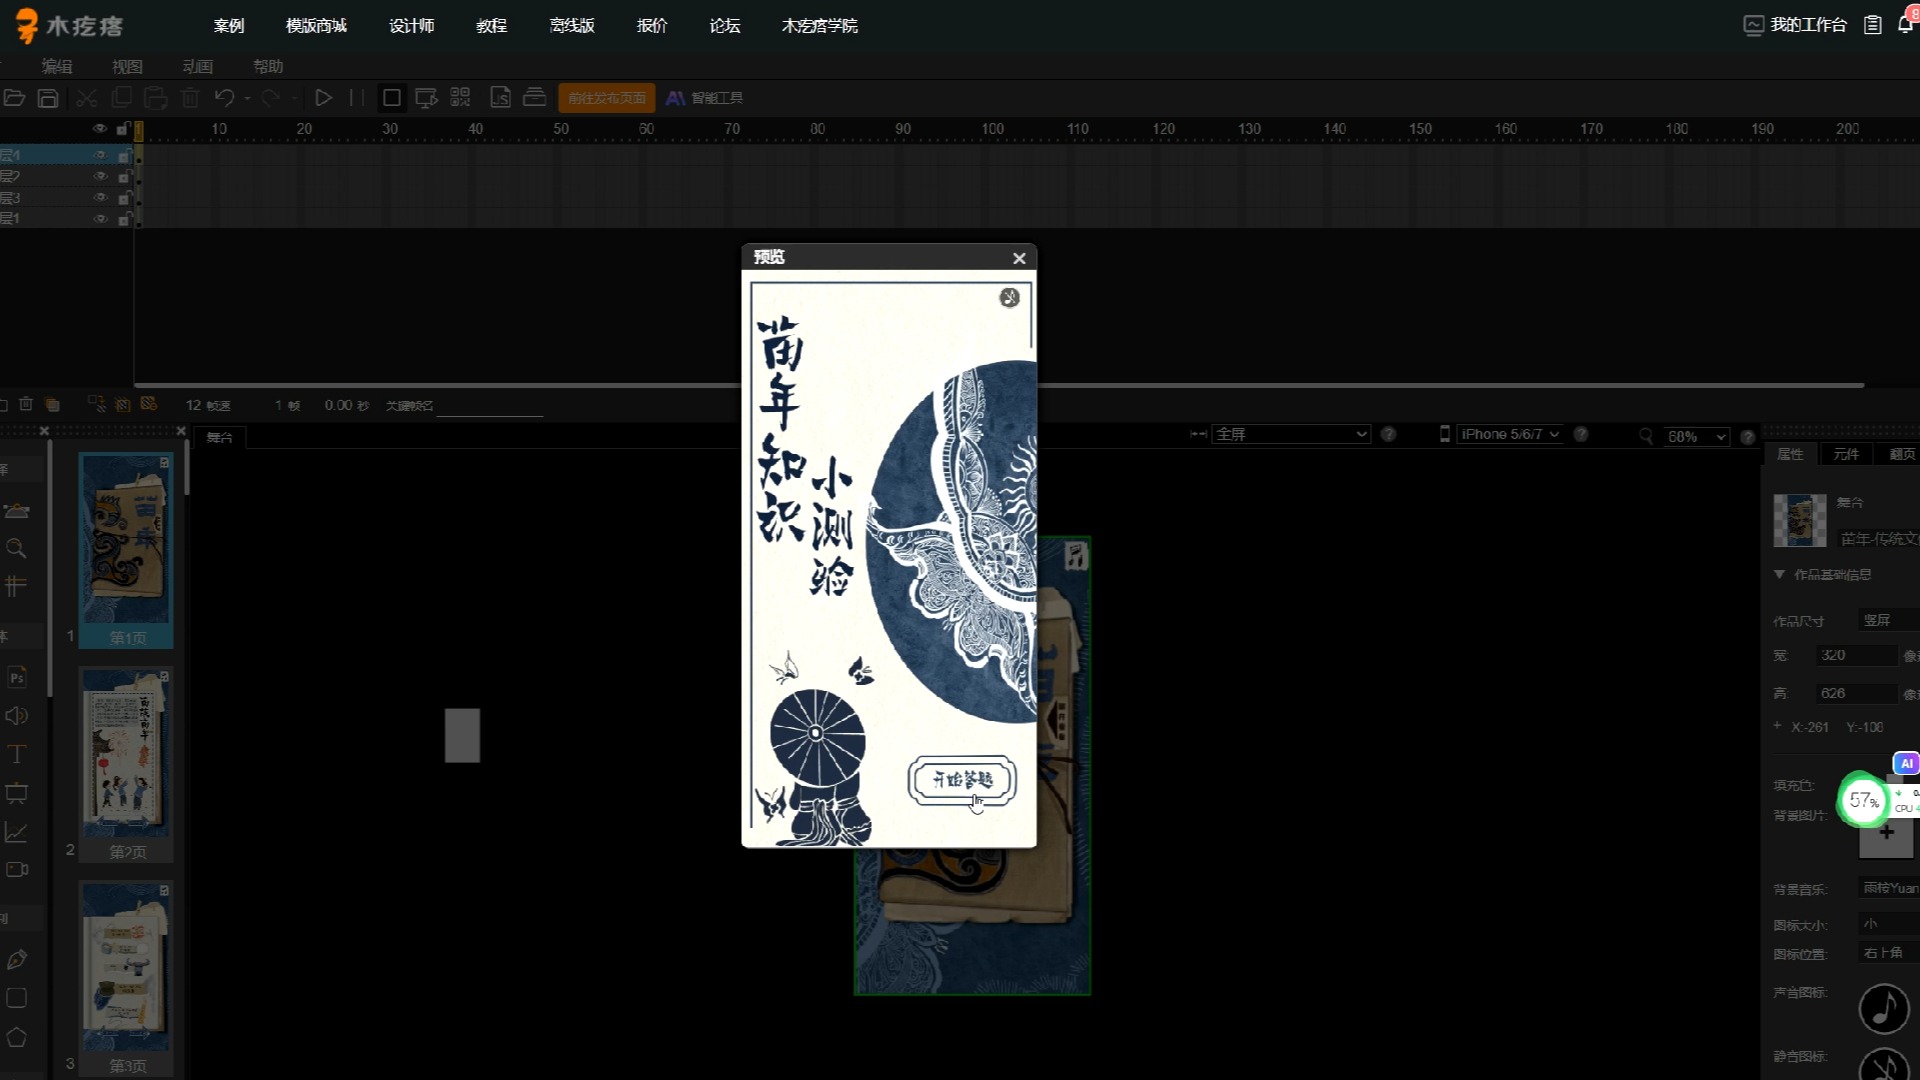Select the text tool icon
The image size is (1920, 1080).
(x=16, y=754)
